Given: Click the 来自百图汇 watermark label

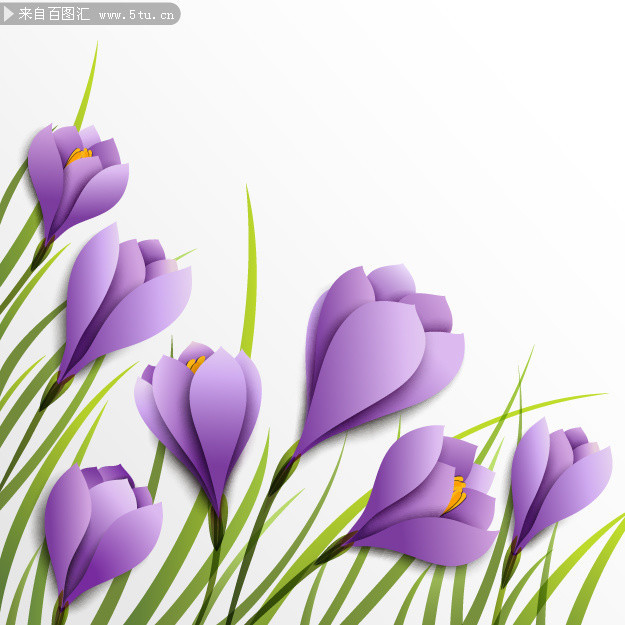Looking at the screenshot, I should 54,14.
